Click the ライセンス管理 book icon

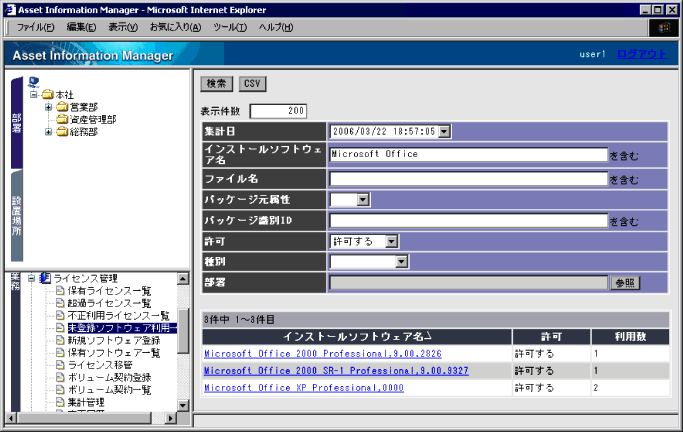click(45, 278)
